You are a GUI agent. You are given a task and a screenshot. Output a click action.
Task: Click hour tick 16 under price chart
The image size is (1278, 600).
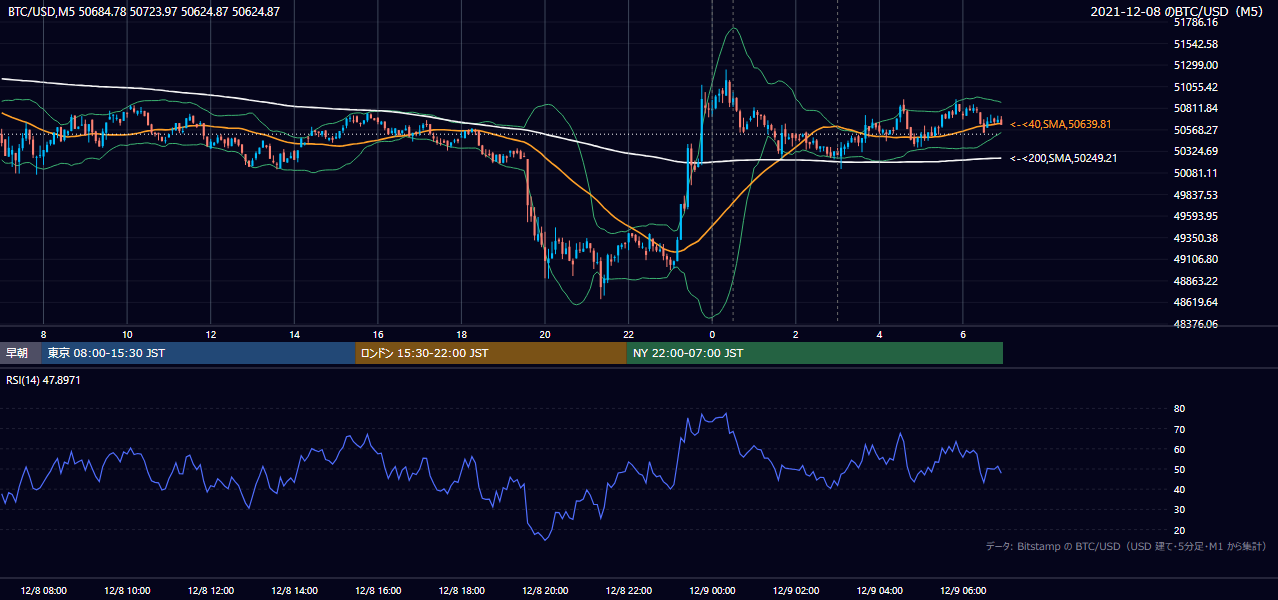pyautogui.click(x=378, y=333)
